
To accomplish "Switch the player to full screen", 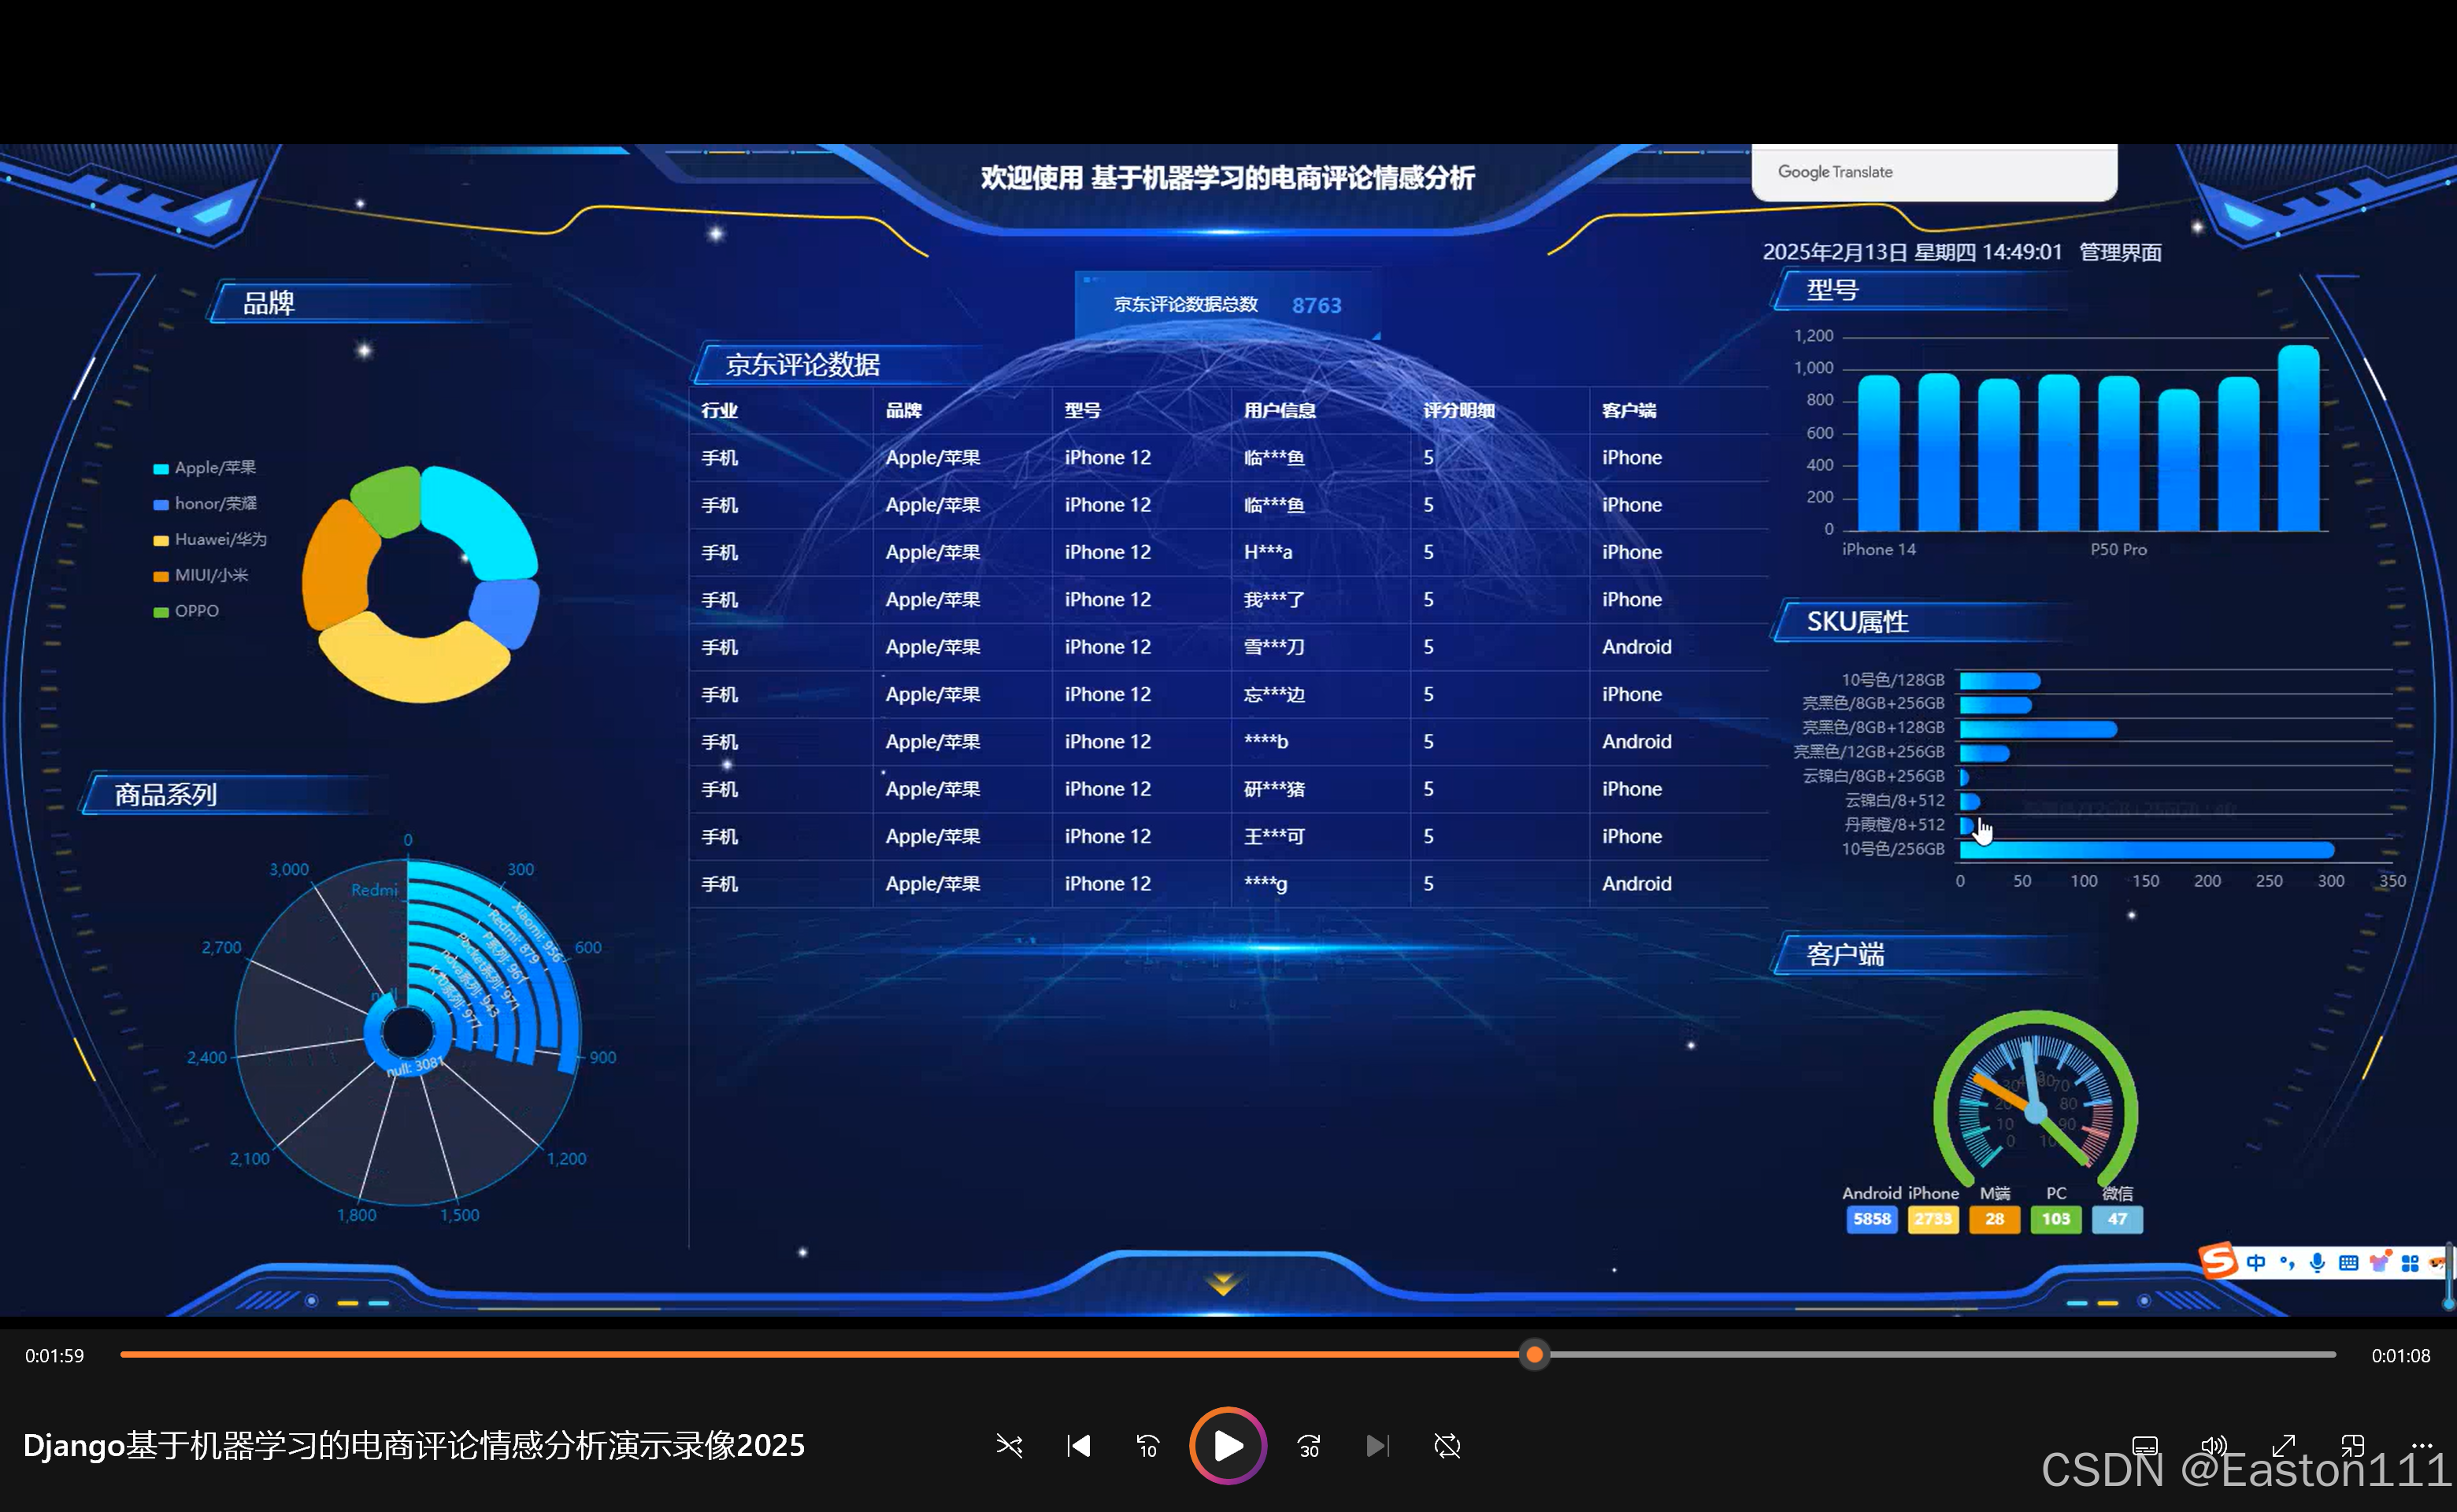I will [2283, 1446].
